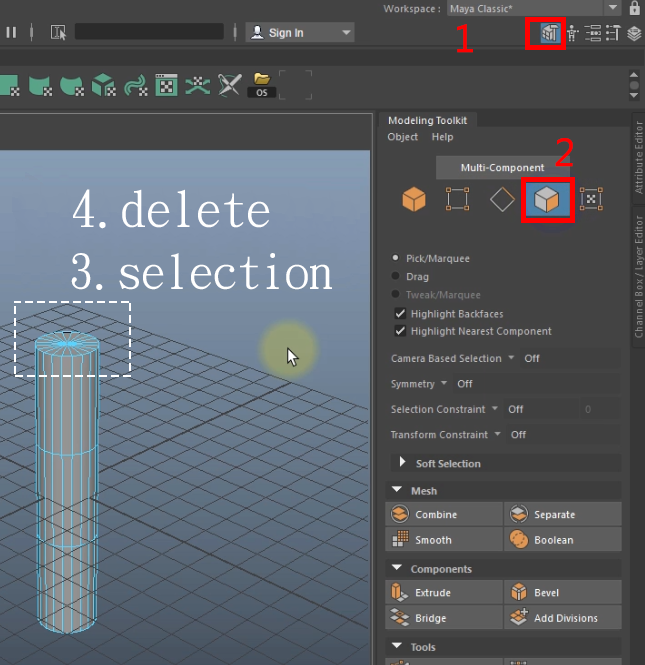This screenshot has width=645, height=665.
Task: Switch to Vertex selection mode icon
Action: (x=457, y=200)
